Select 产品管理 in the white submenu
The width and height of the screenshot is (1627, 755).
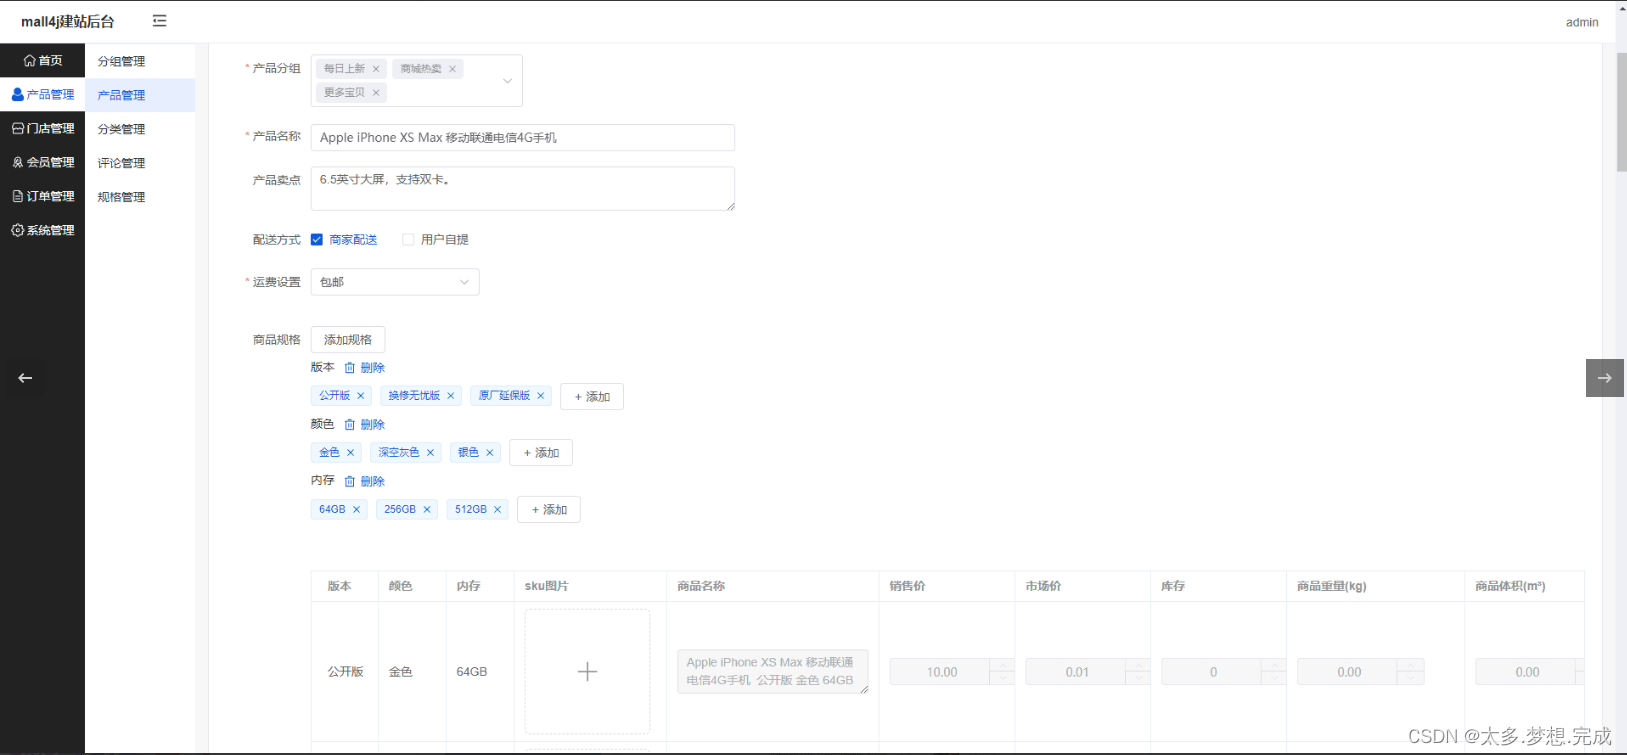click(140, 95)
